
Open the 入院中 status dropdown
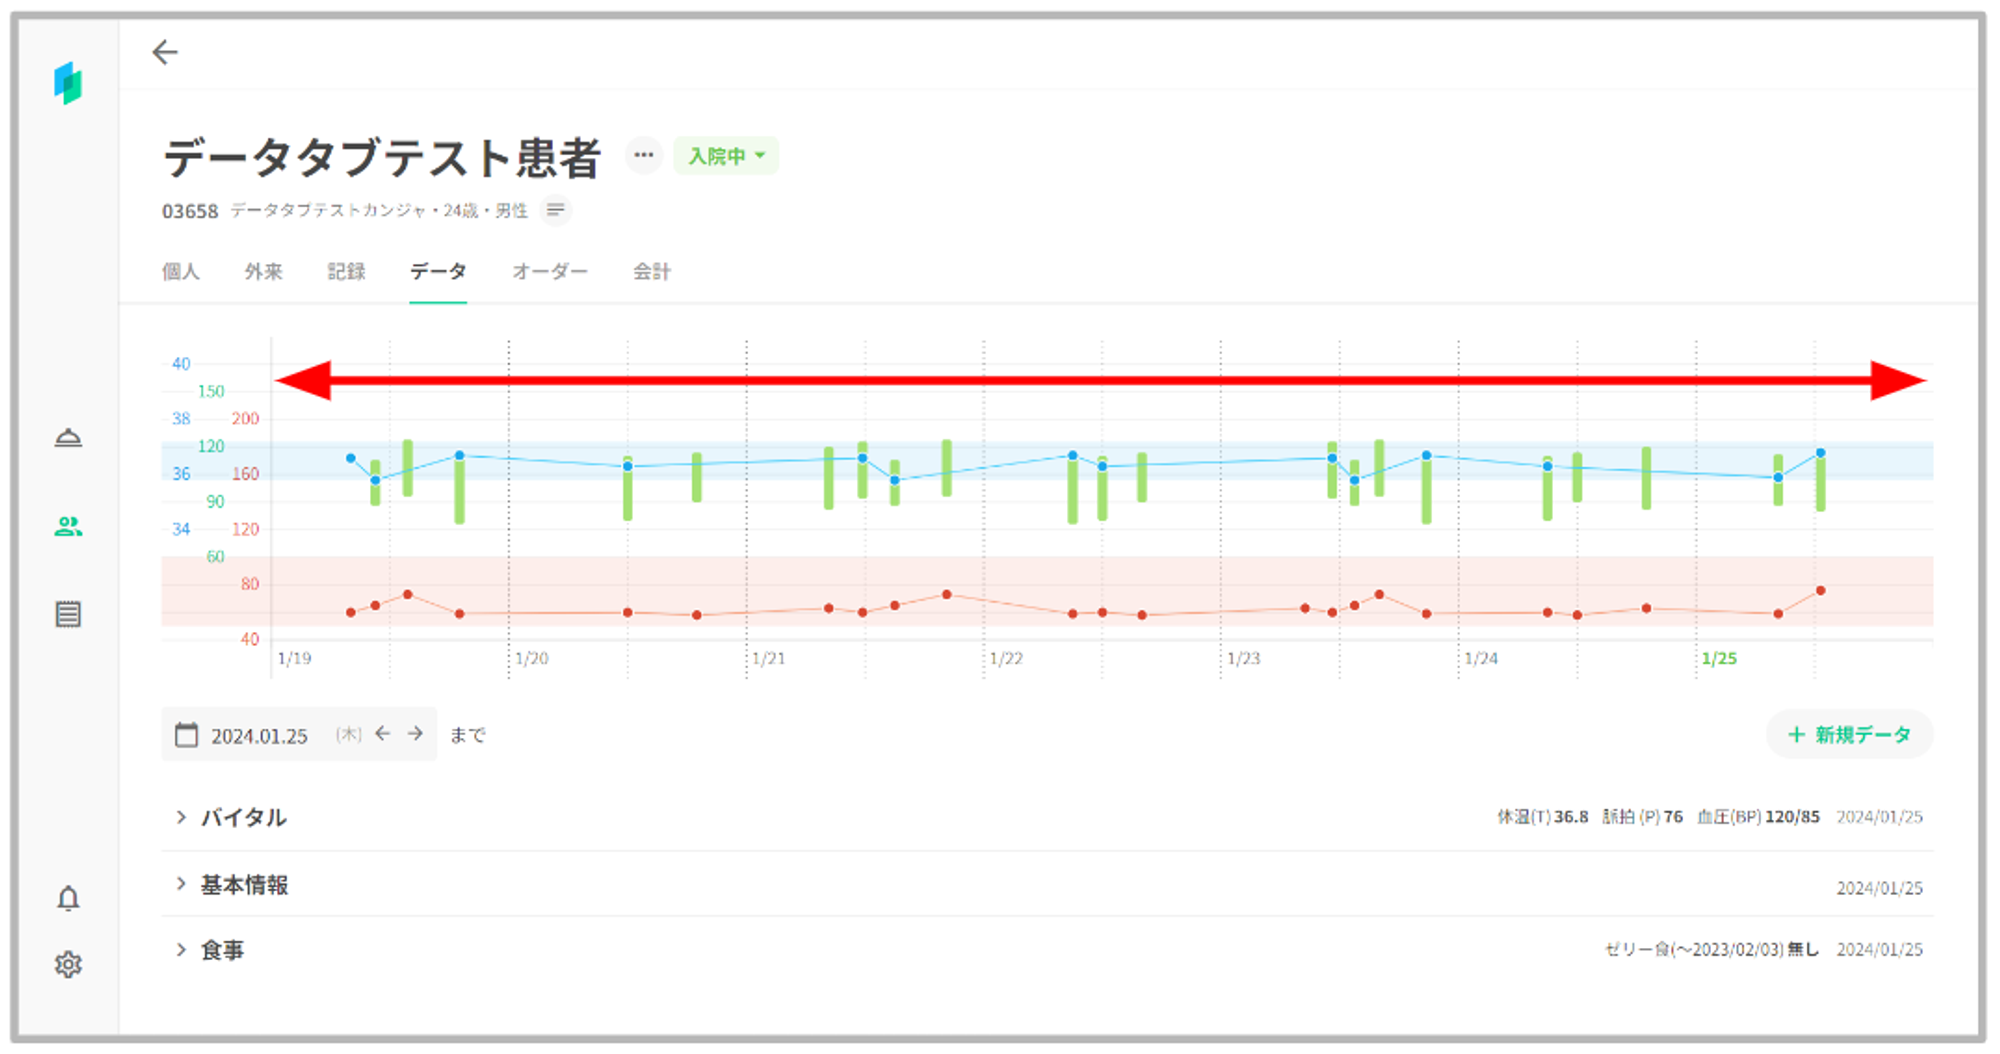(x=726, y=156)
